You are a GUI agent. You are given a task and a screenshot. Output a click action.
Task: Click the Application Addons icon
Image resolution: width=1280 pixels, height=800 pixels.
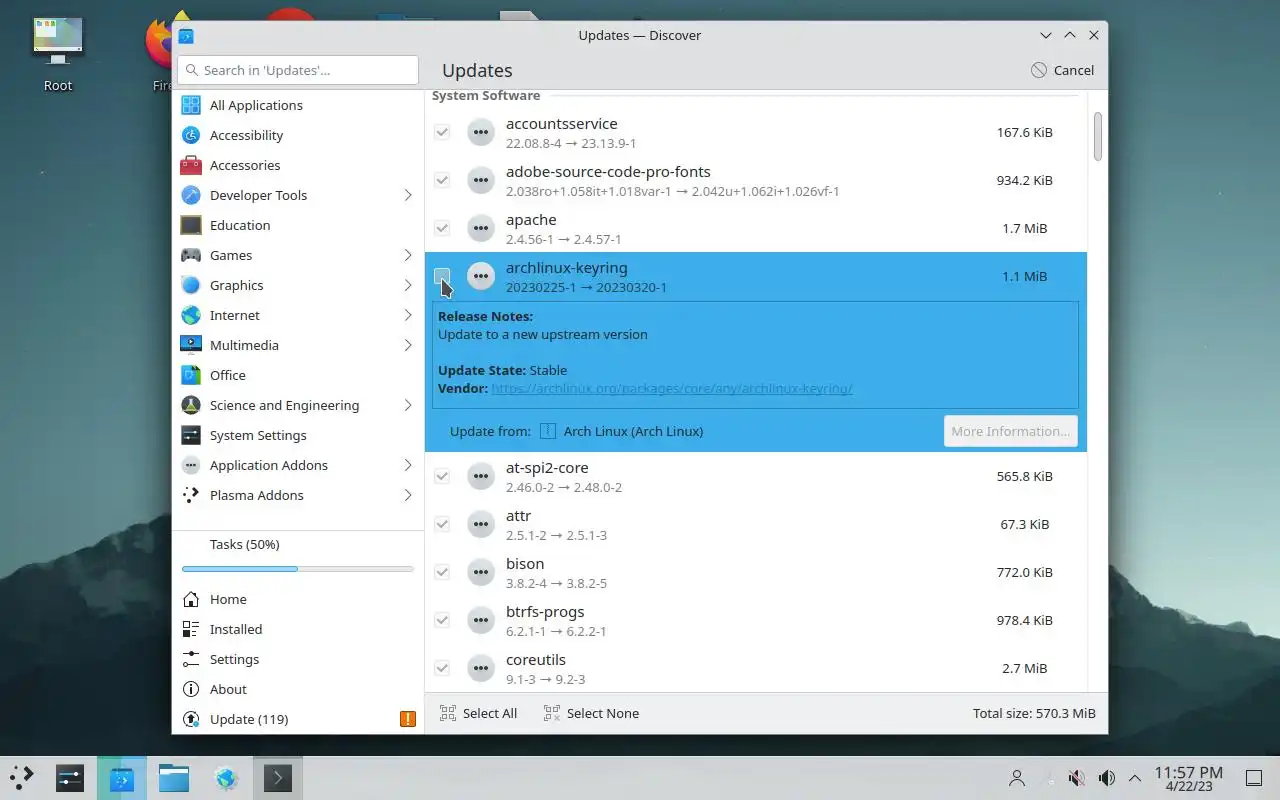[191, 465]
